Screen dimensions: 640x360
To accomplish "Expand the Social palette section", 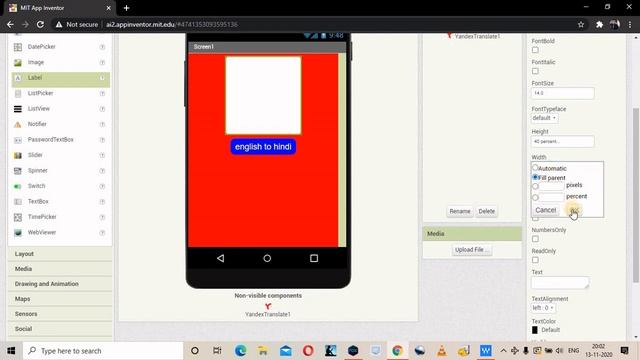I will 60,329.
